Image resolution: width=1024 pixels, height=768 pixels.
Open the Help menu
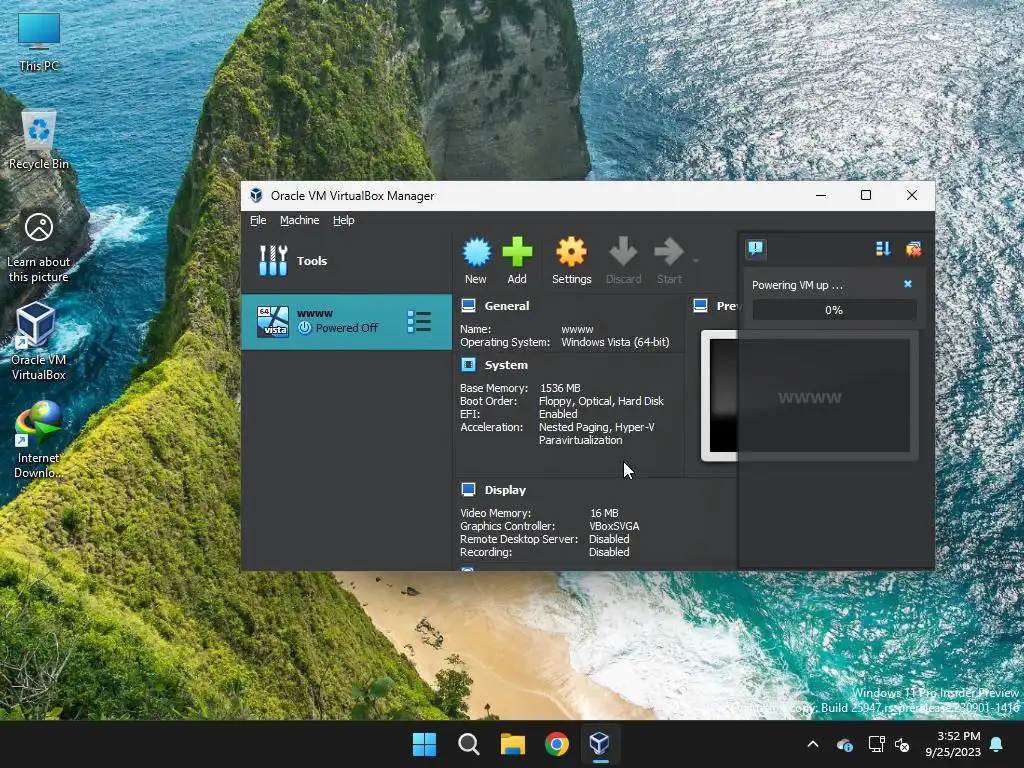point(344,220)
